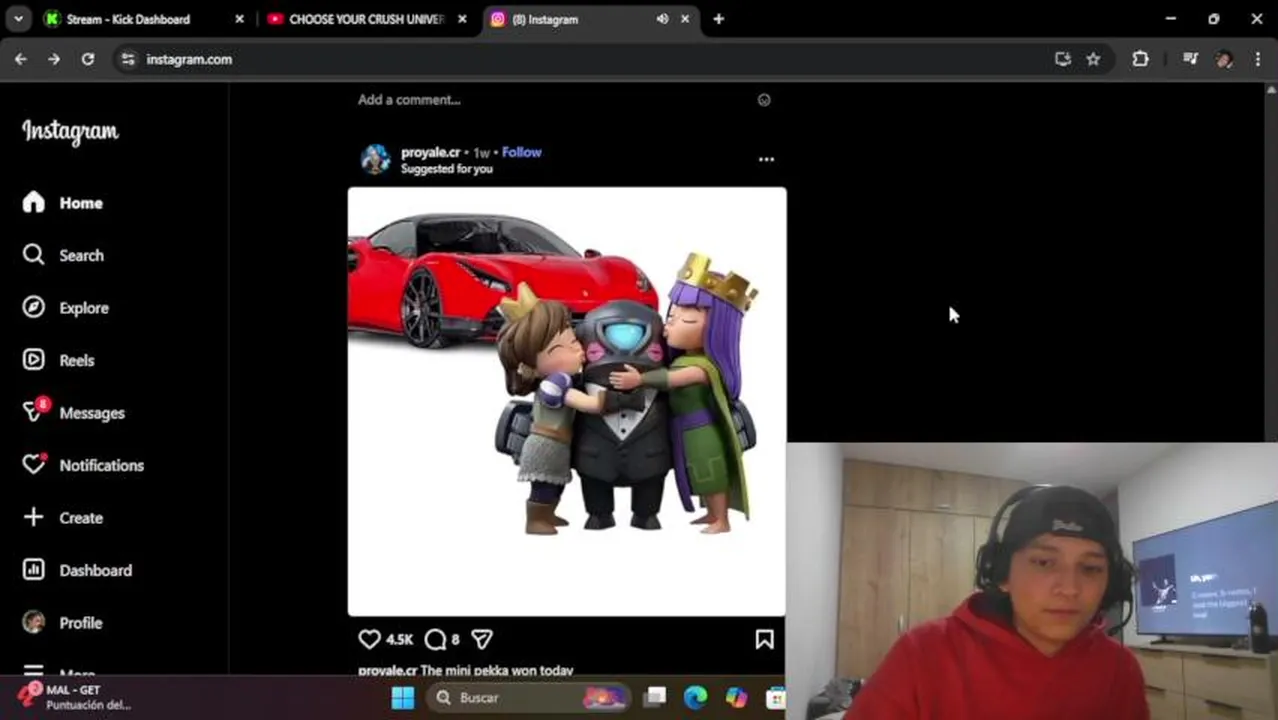Click proyale.cr in the caption

[387, 671]
